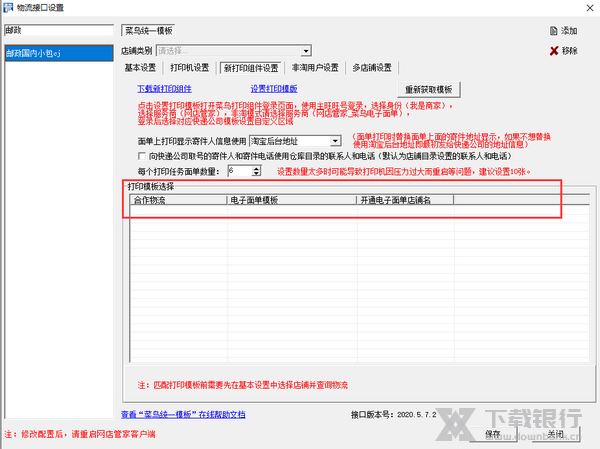Viewport: 600px width, 449px height.
Task: Expand the 淘宝后台地址 dropdown
Action: coord(335,141)
